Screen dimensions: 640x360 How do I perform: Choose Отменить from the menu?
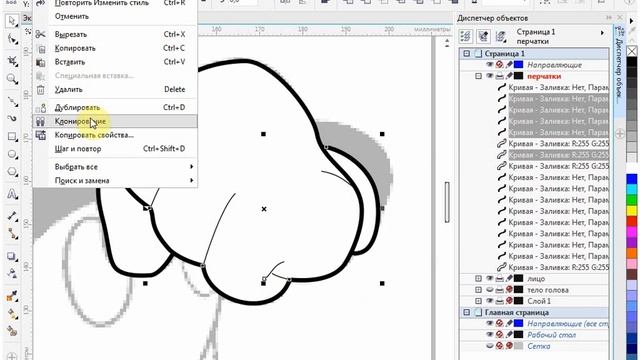(x=115, y=16)
